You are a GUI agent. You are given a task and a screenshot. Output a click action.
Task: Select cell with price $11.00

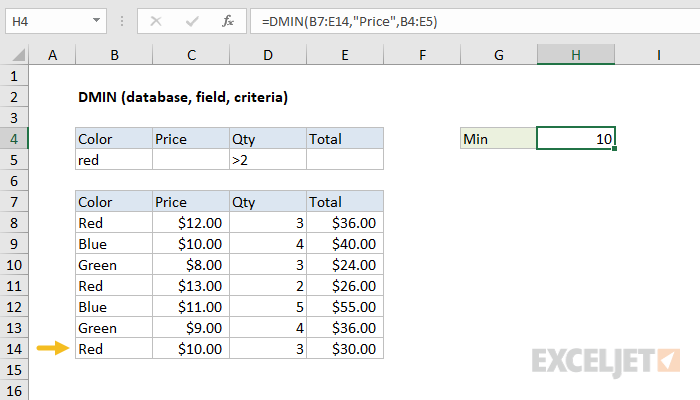(x=191, y=307)
